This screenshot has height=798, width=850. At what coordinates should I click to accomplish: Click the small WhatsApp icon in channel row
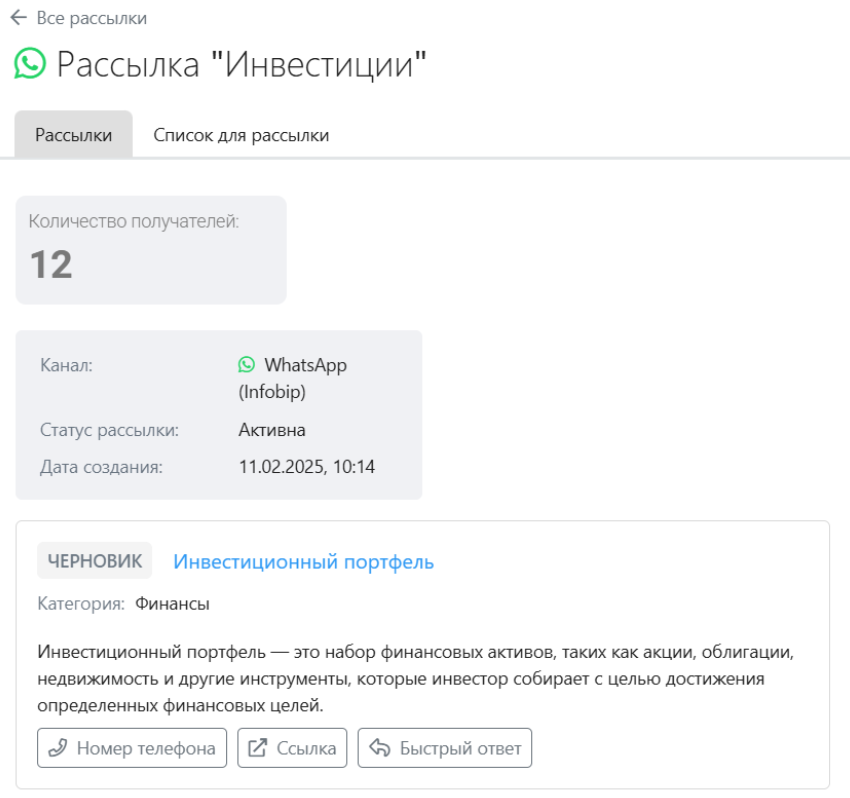pos(246,364)
